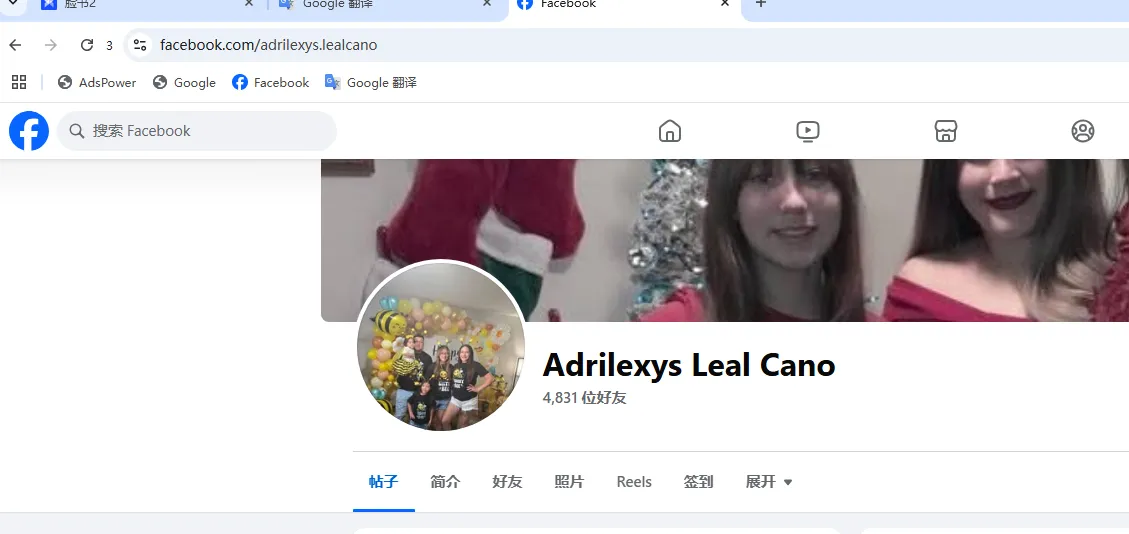The height and width of the screenshot is (534, 1129).
Task: Open the 照片 profile tab
Action: point(569,481)
